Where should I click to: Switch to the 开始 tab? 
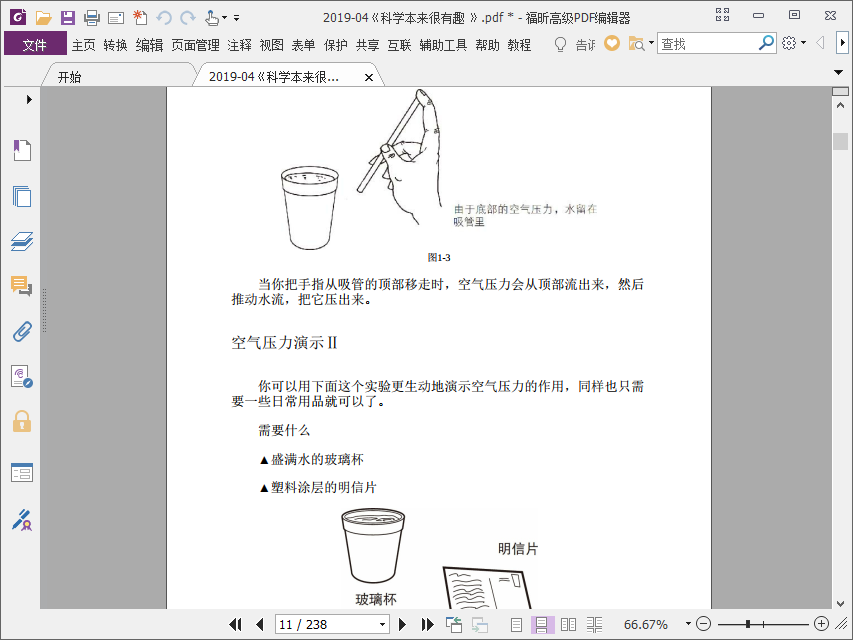[70, 77]
